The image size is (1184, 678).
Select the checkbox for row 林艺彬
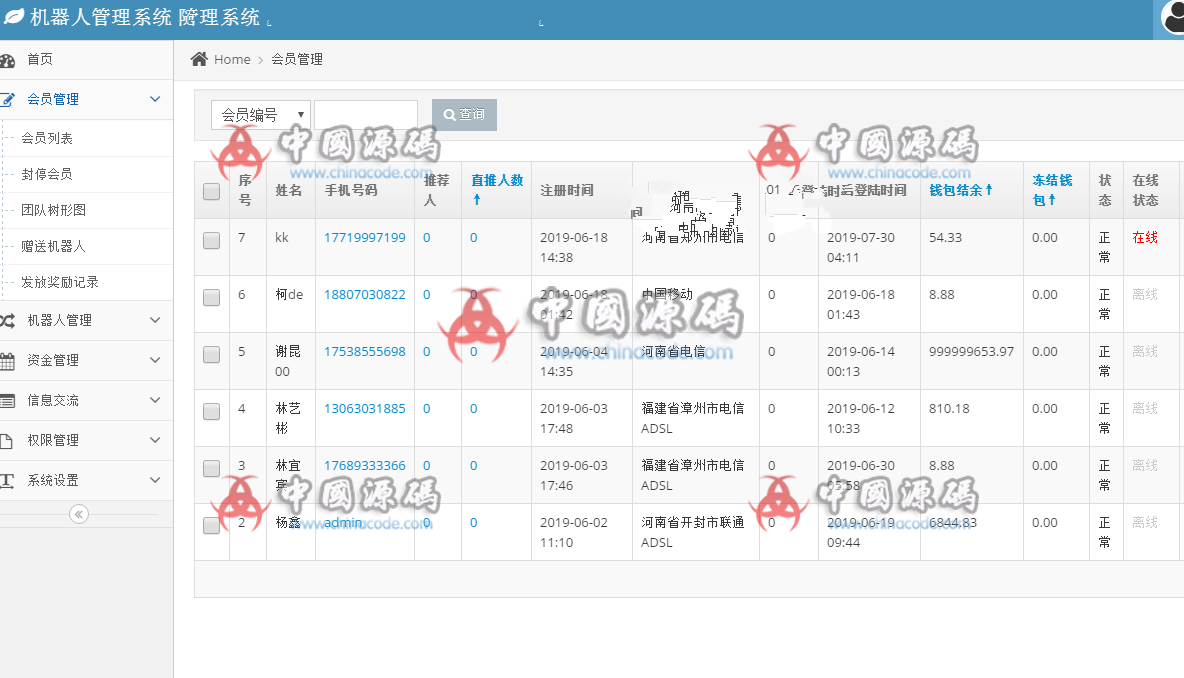point(211,411)
